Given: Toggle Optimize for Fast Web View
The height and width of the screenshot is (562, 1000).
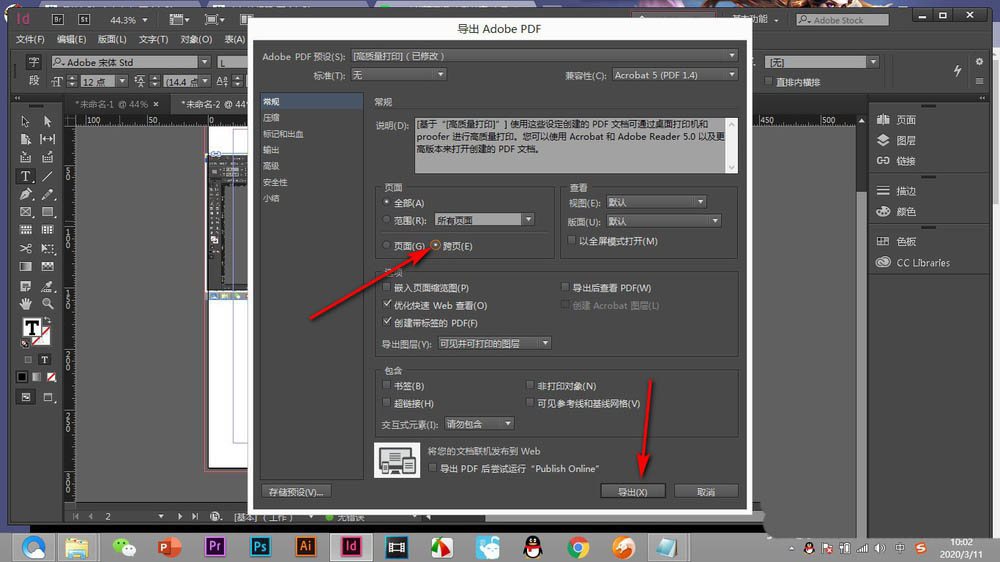Looking at the screenshot, I should [386, 304].
